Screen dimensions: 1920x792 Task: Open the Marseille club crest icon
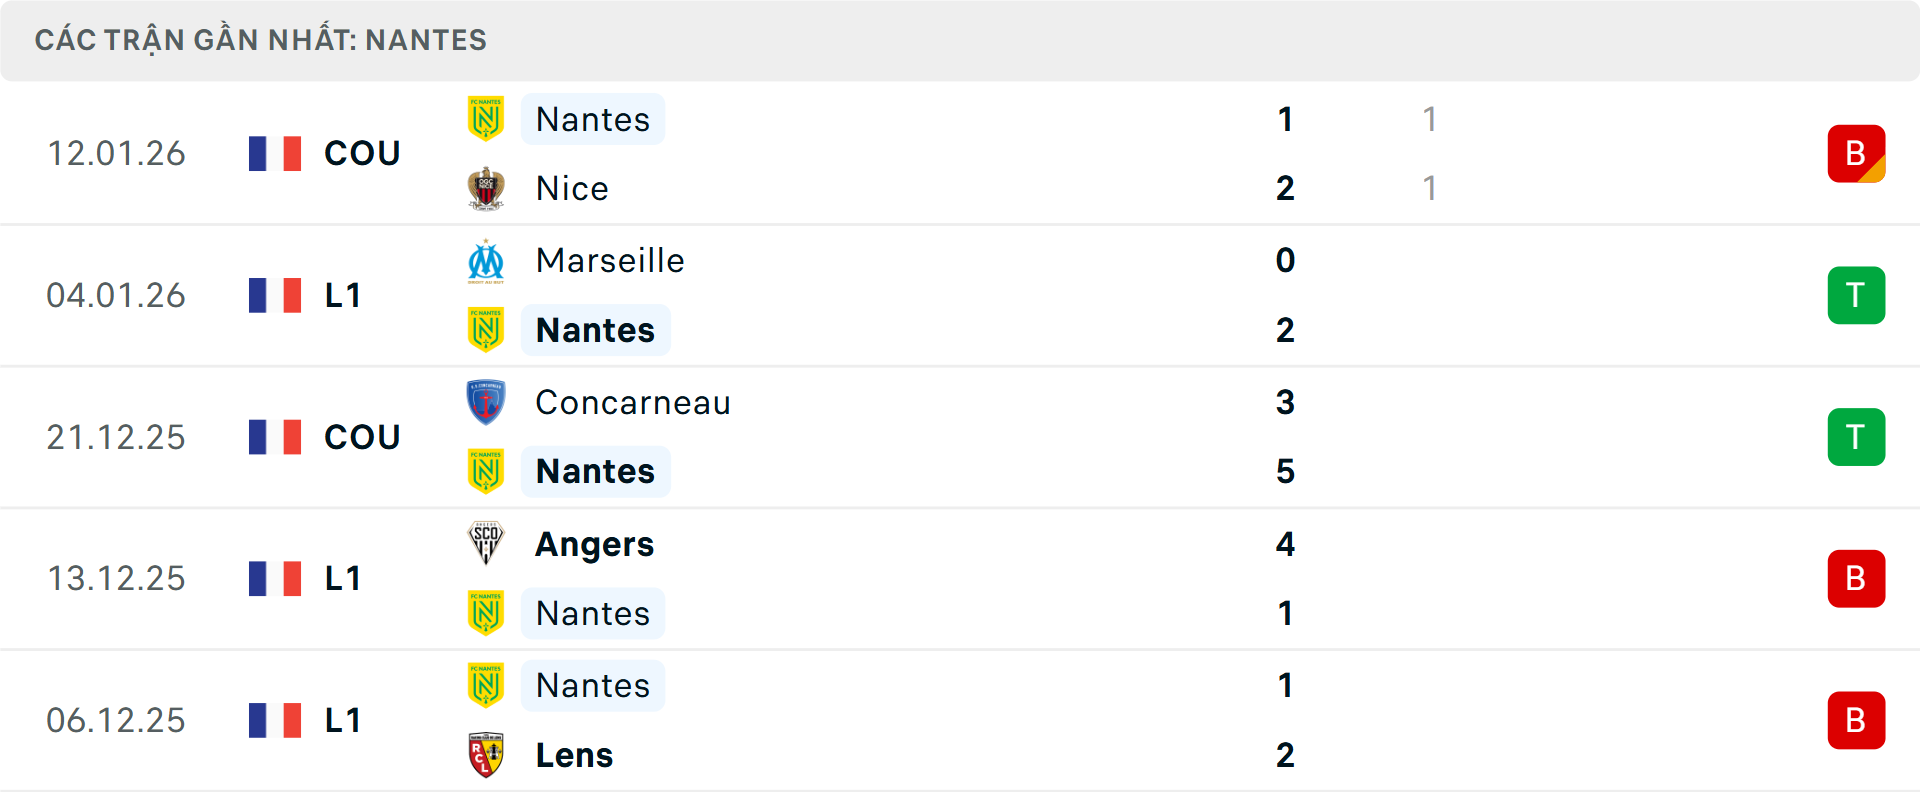pyautogui.click(x=486, y=260)
